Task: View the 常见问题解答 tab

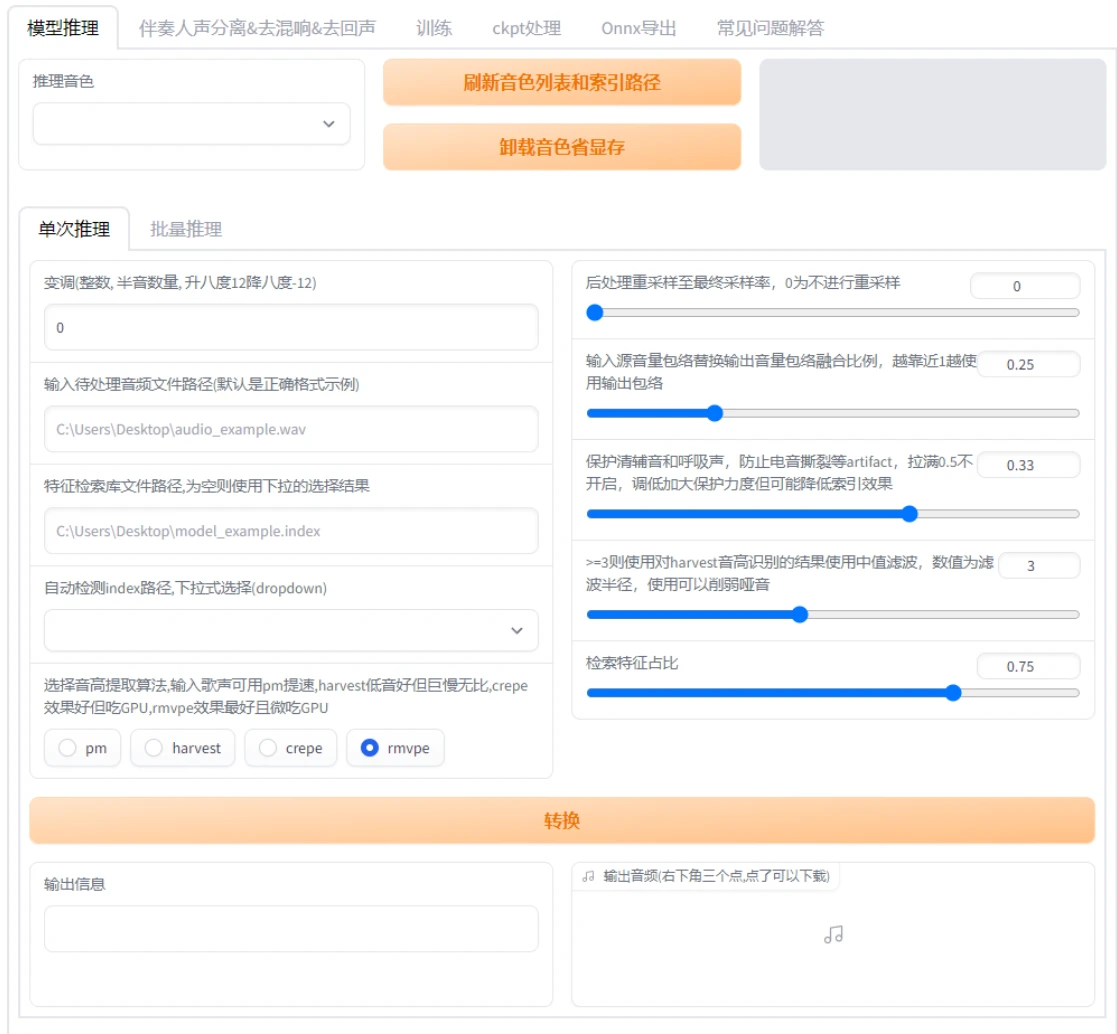Action: (767, 29)
